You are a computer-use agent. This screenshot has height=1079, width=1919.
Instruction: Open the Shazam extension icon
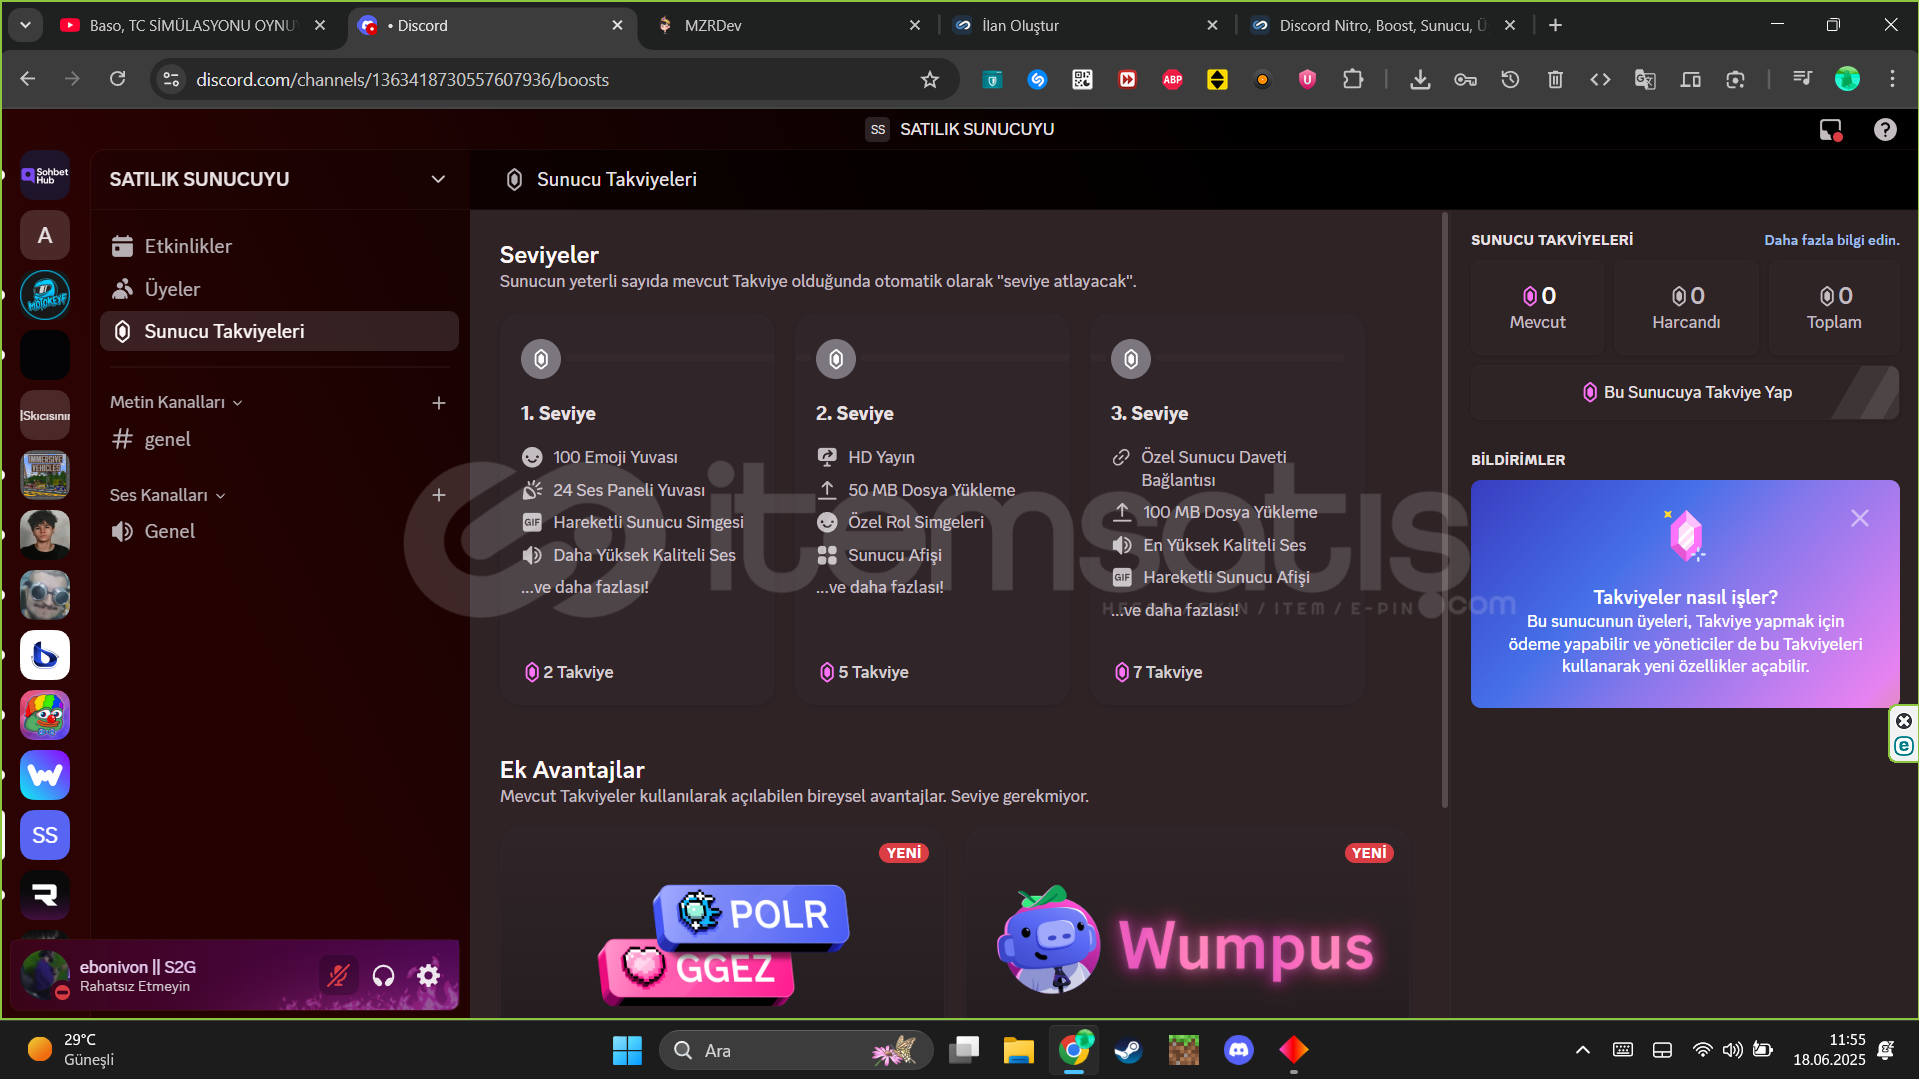[1037, 79]
